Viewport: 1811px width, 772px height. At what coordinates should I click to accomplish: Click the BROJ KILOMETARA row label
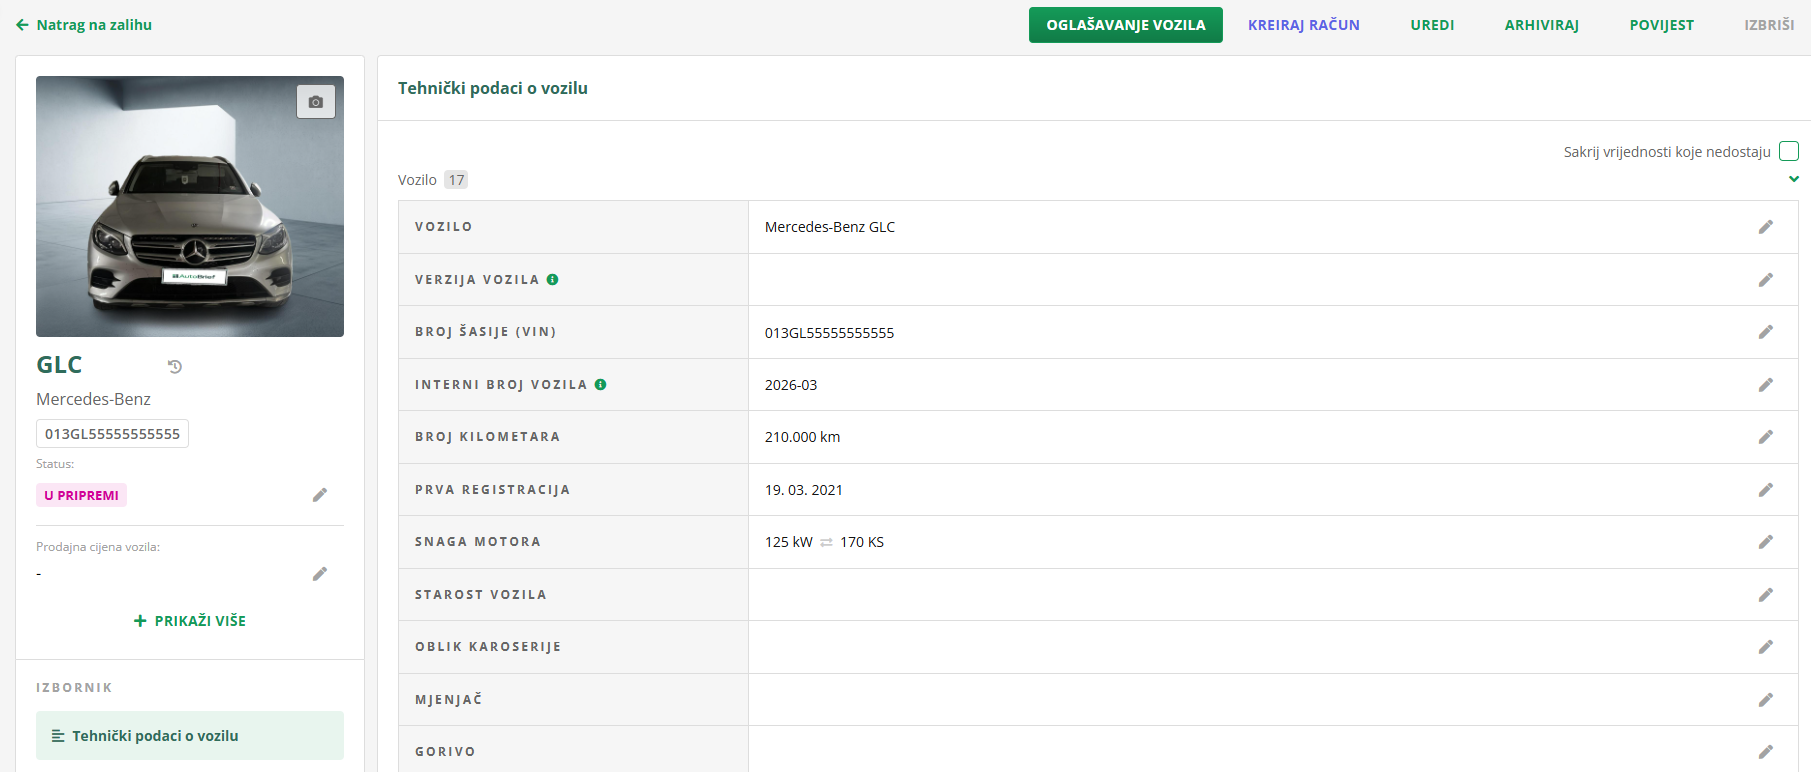click(x=488, y=437)
